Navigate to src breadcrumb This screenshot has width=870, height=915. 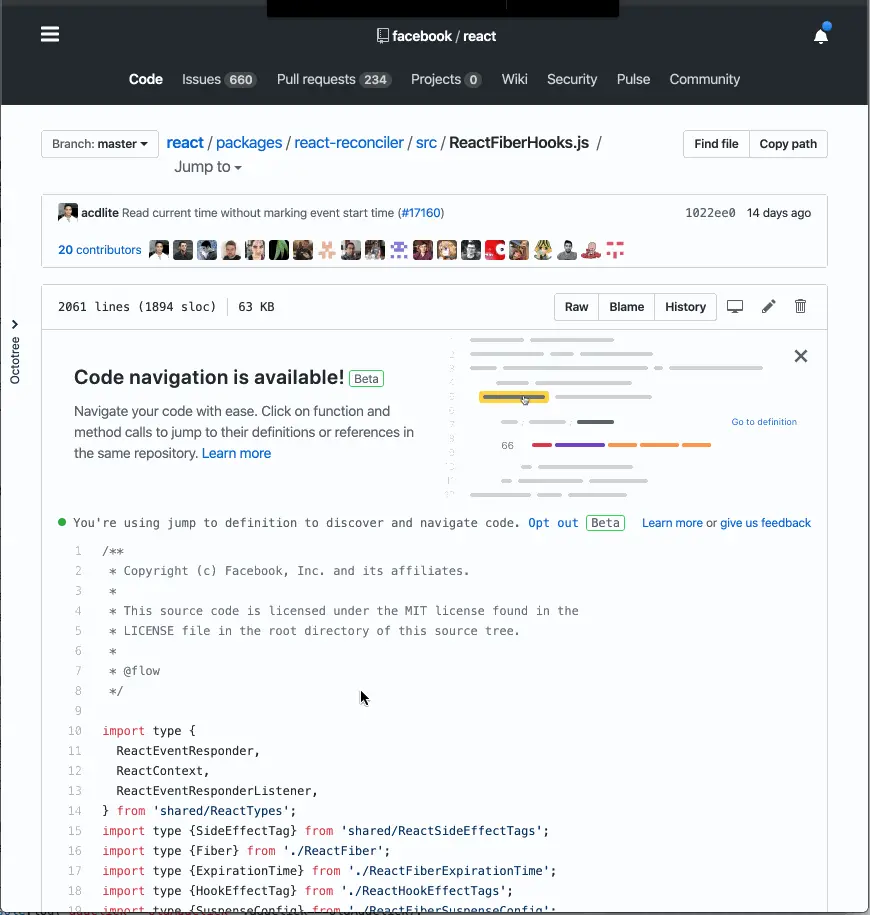pyautogui.click(x=426, y=143)
